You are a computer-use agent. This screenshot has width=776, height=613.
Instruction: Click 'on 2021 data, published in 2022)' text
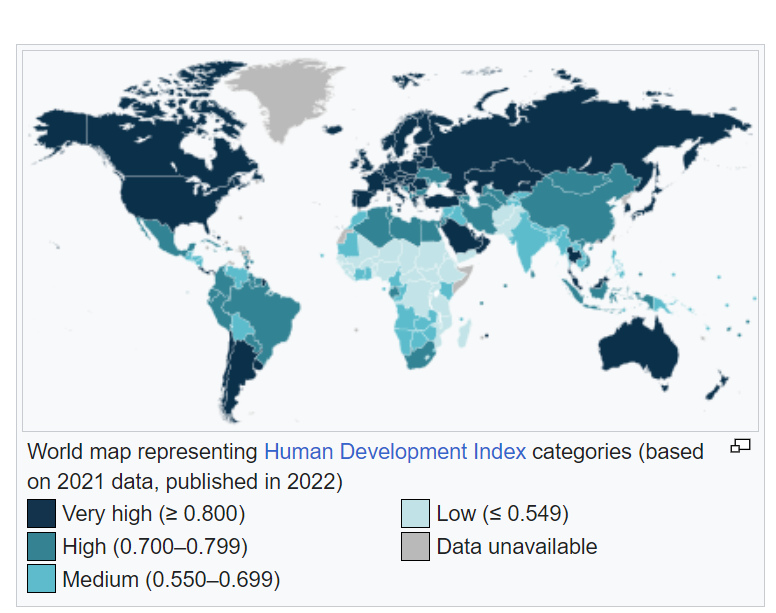[x=185, y=481]
